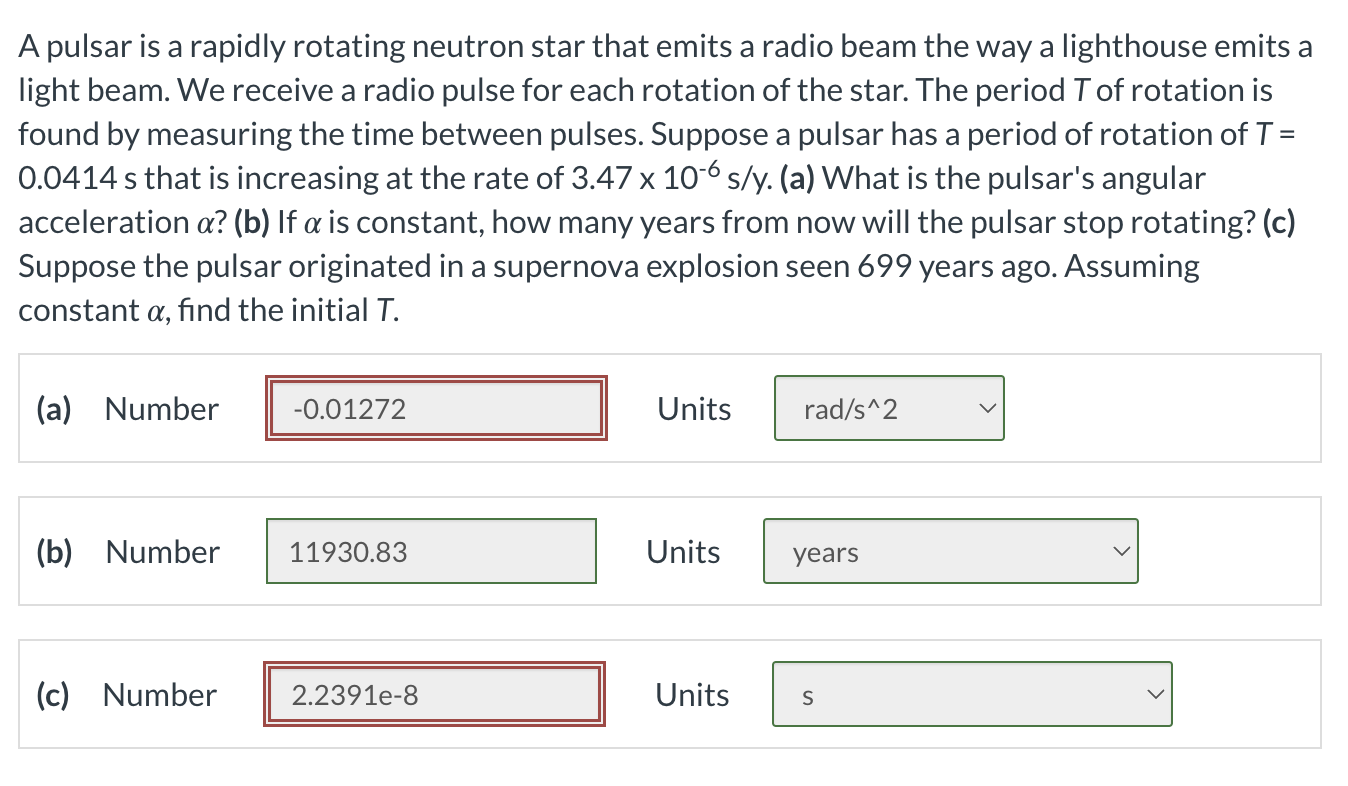Viewport: 1348px width, 786px height.
Task: Select the part (b) label
Action: coord(52,551)
